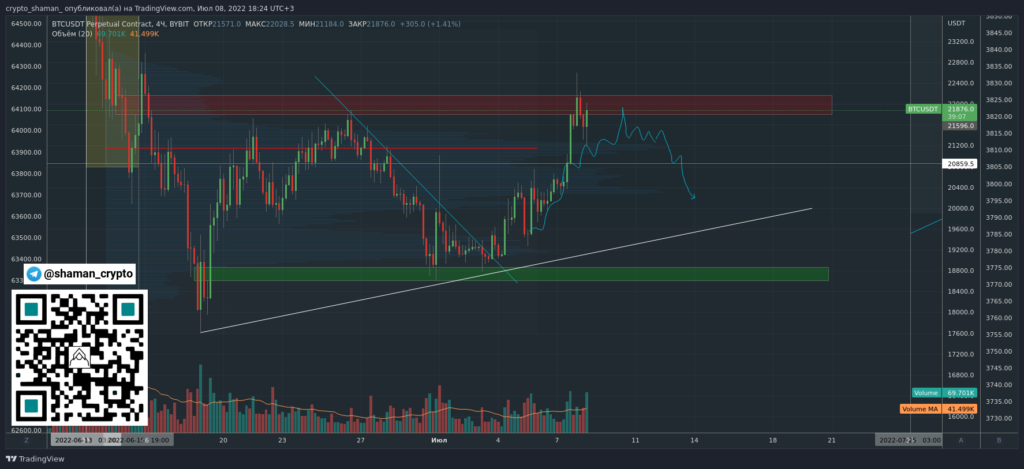Click the 3845.00 right scale label

(999, 33)
